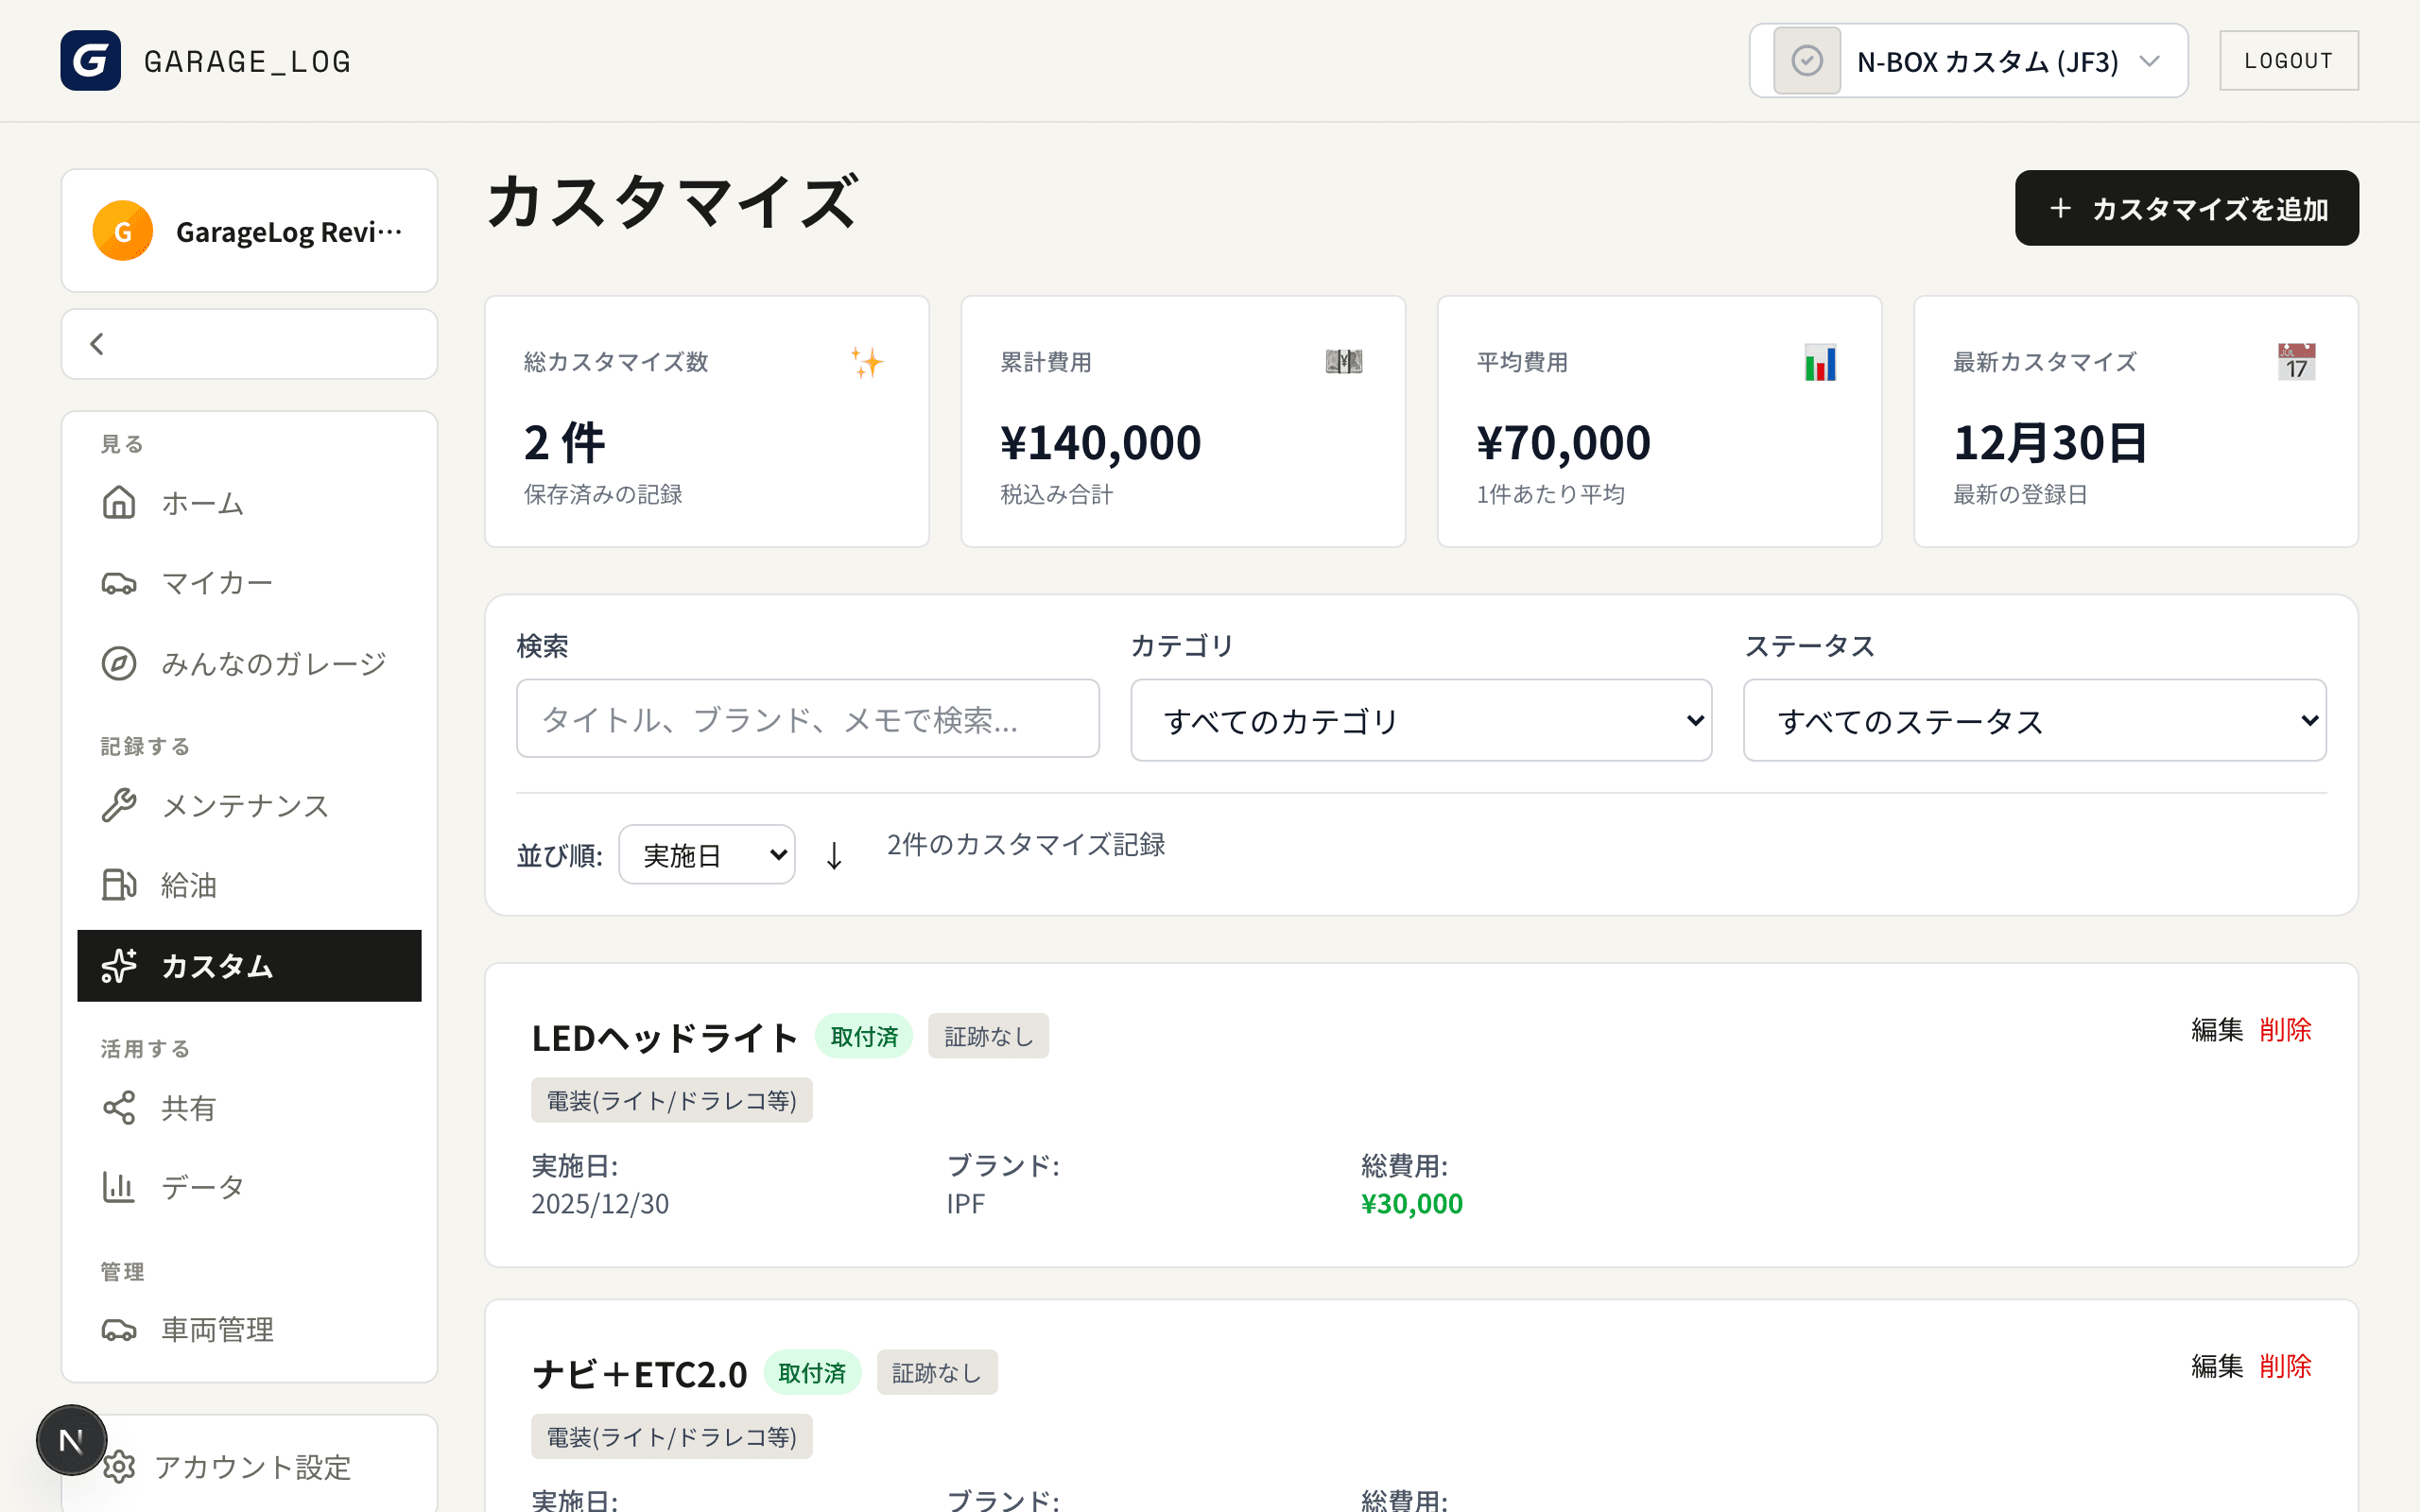Viewport: 2420px width, 1512px height.
Task: Click 証跡なし badge on ナビ＋ETC2.0
Action: pos(937,1372)
